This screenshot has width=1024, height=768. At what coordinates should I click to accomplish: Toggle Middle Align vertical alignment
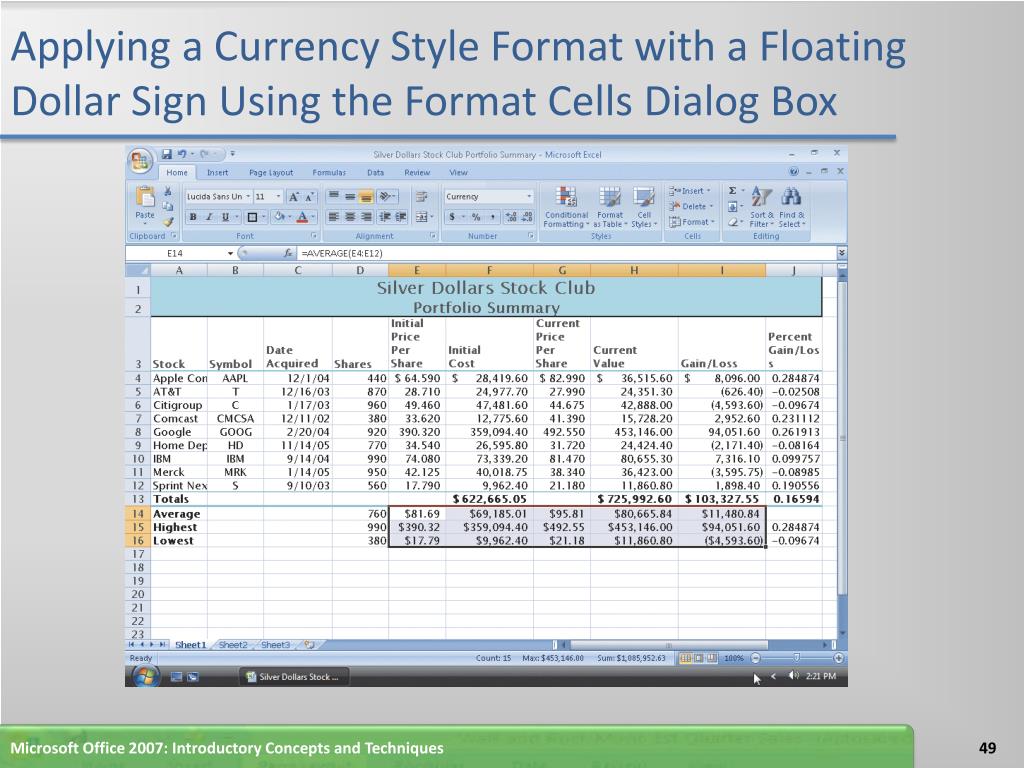[349, 196]
